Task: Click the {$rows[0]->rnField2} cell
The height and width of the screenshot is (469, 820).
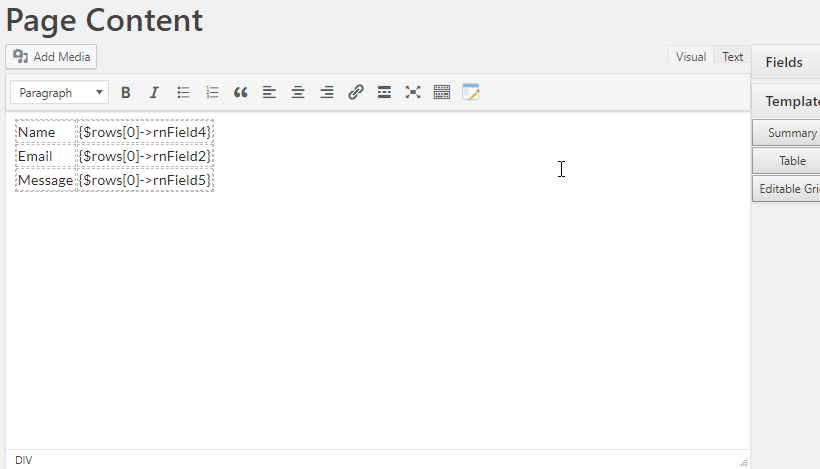Action: pos(145,156)
